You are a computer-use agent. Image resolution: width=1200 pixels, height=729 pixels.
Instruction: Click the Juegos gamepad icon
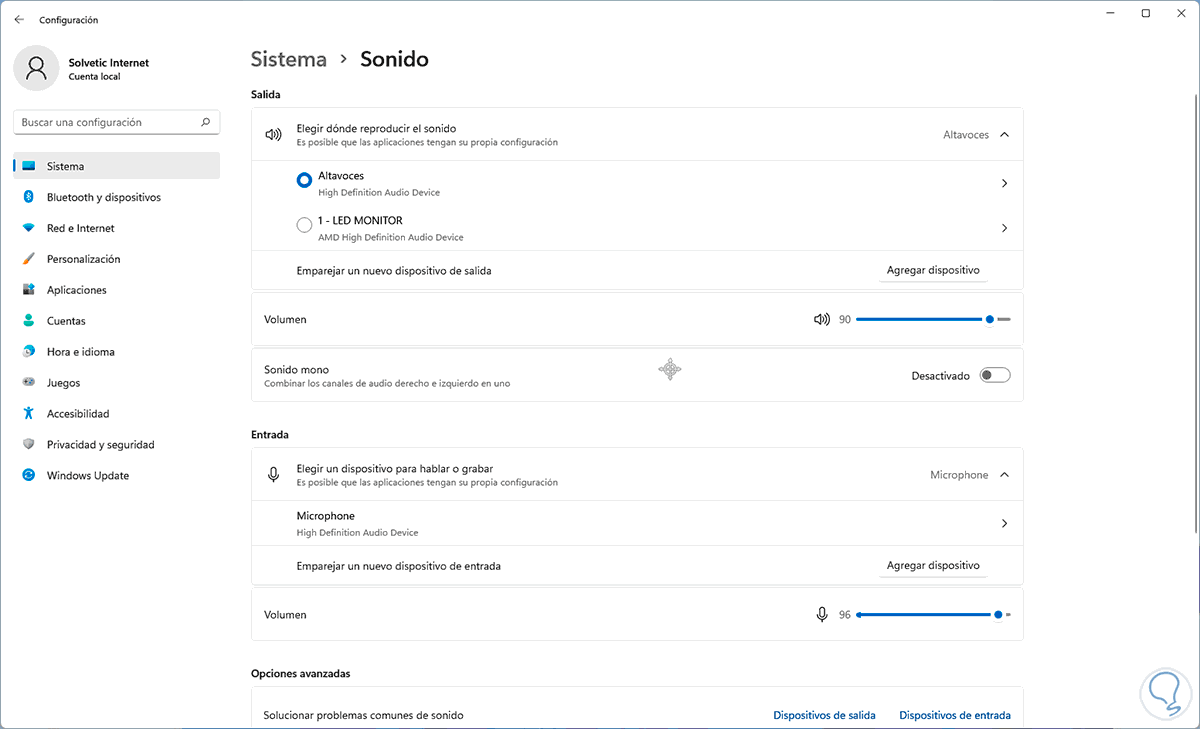point(29,383)
